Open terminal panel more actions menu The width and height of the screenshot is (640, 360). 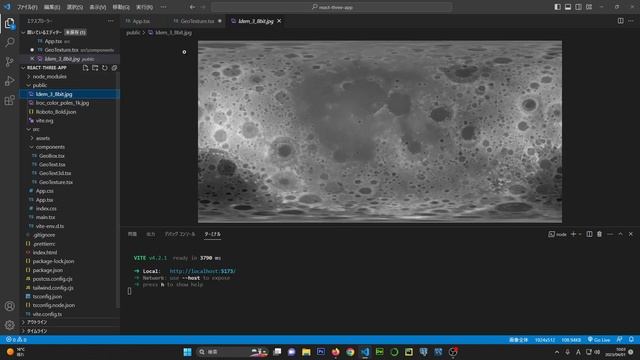click(610, 234)
